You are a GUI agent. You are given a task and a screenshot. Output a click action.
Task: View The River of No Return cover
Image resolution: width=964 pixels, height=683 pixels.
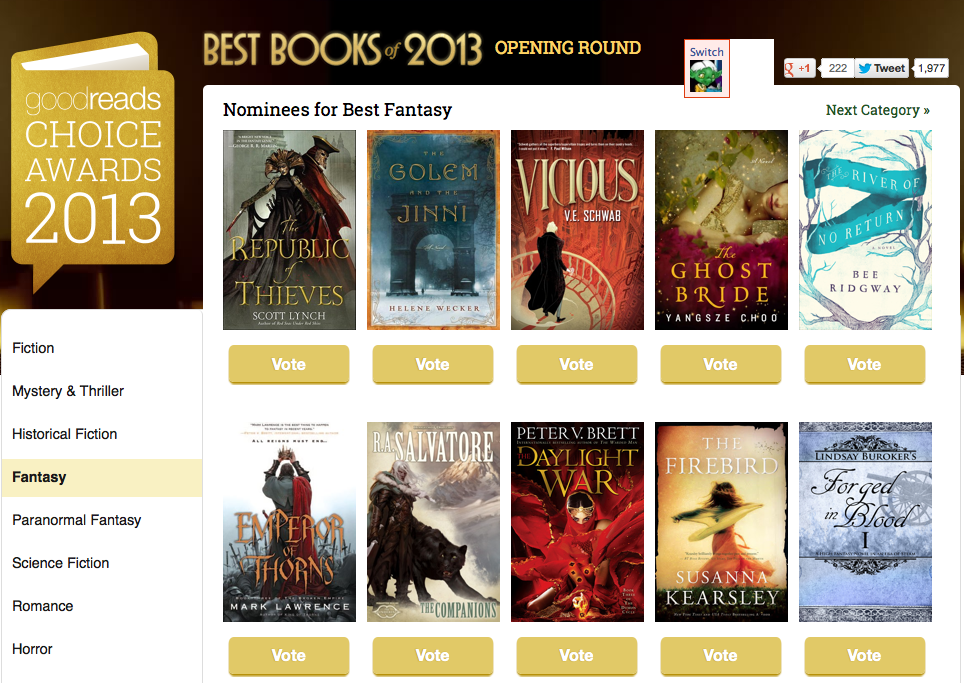[864, 229]
